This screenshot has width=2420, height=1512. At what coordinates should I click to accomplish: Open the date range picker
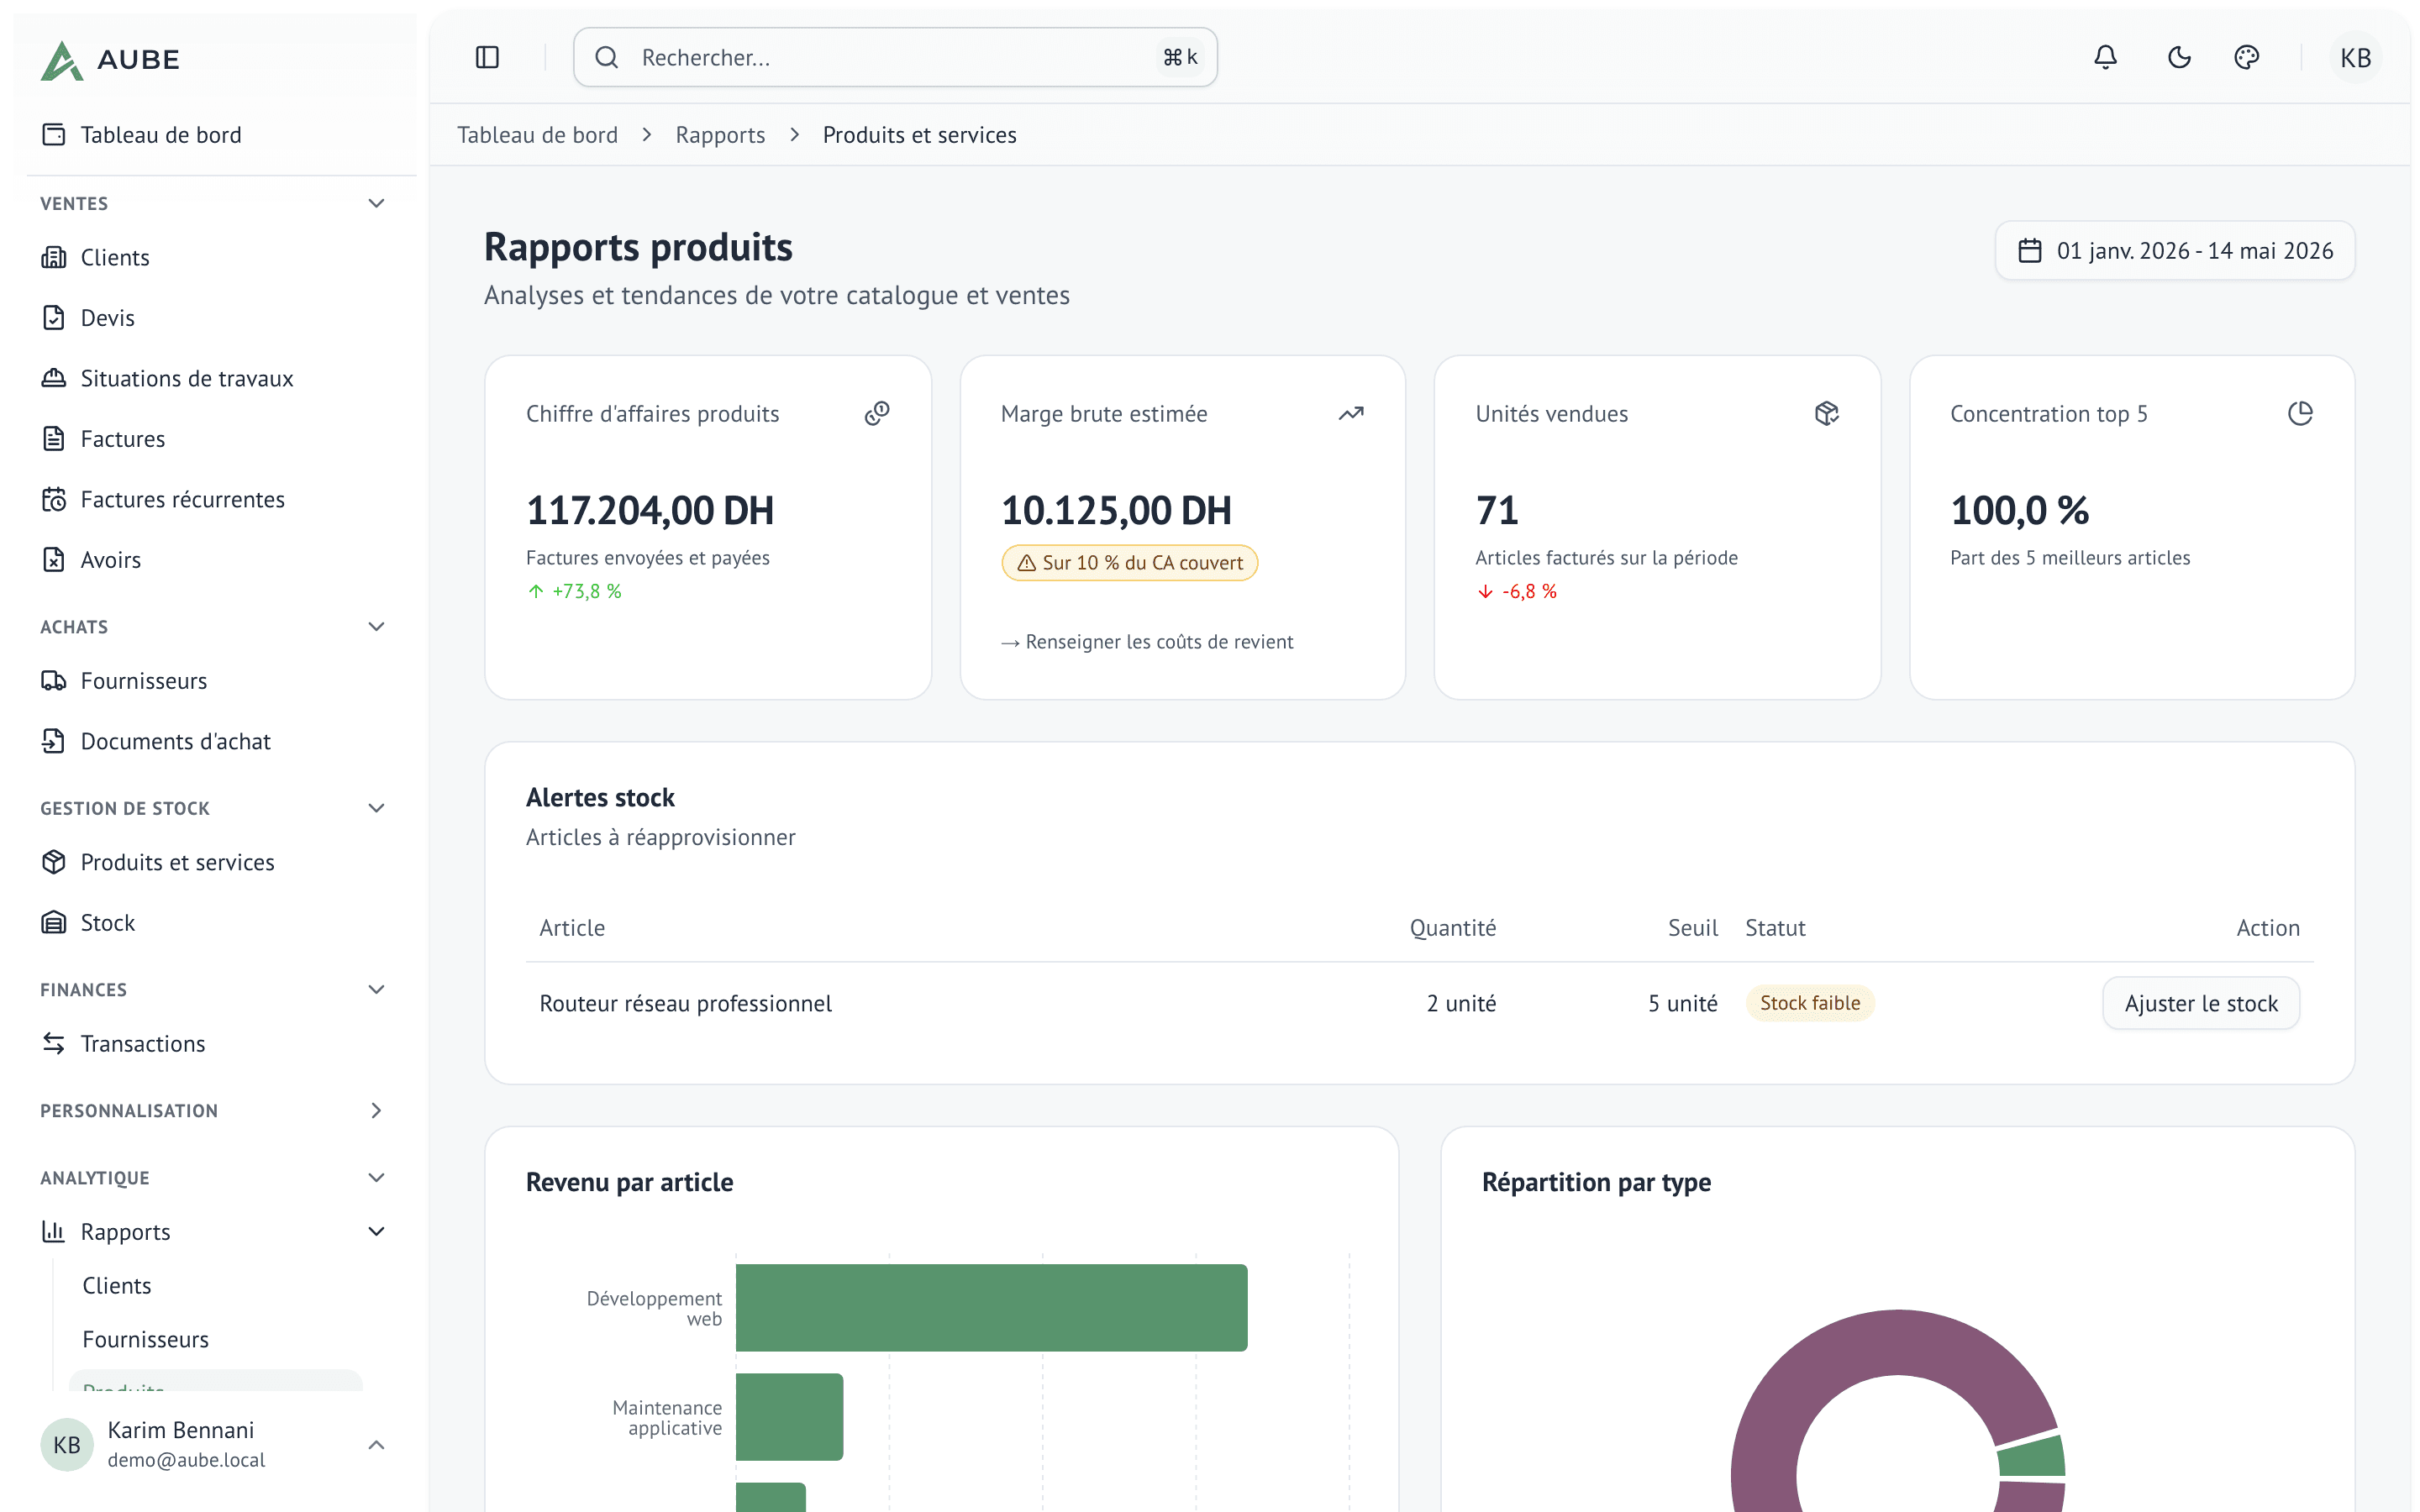click(x=2175, y=250)
